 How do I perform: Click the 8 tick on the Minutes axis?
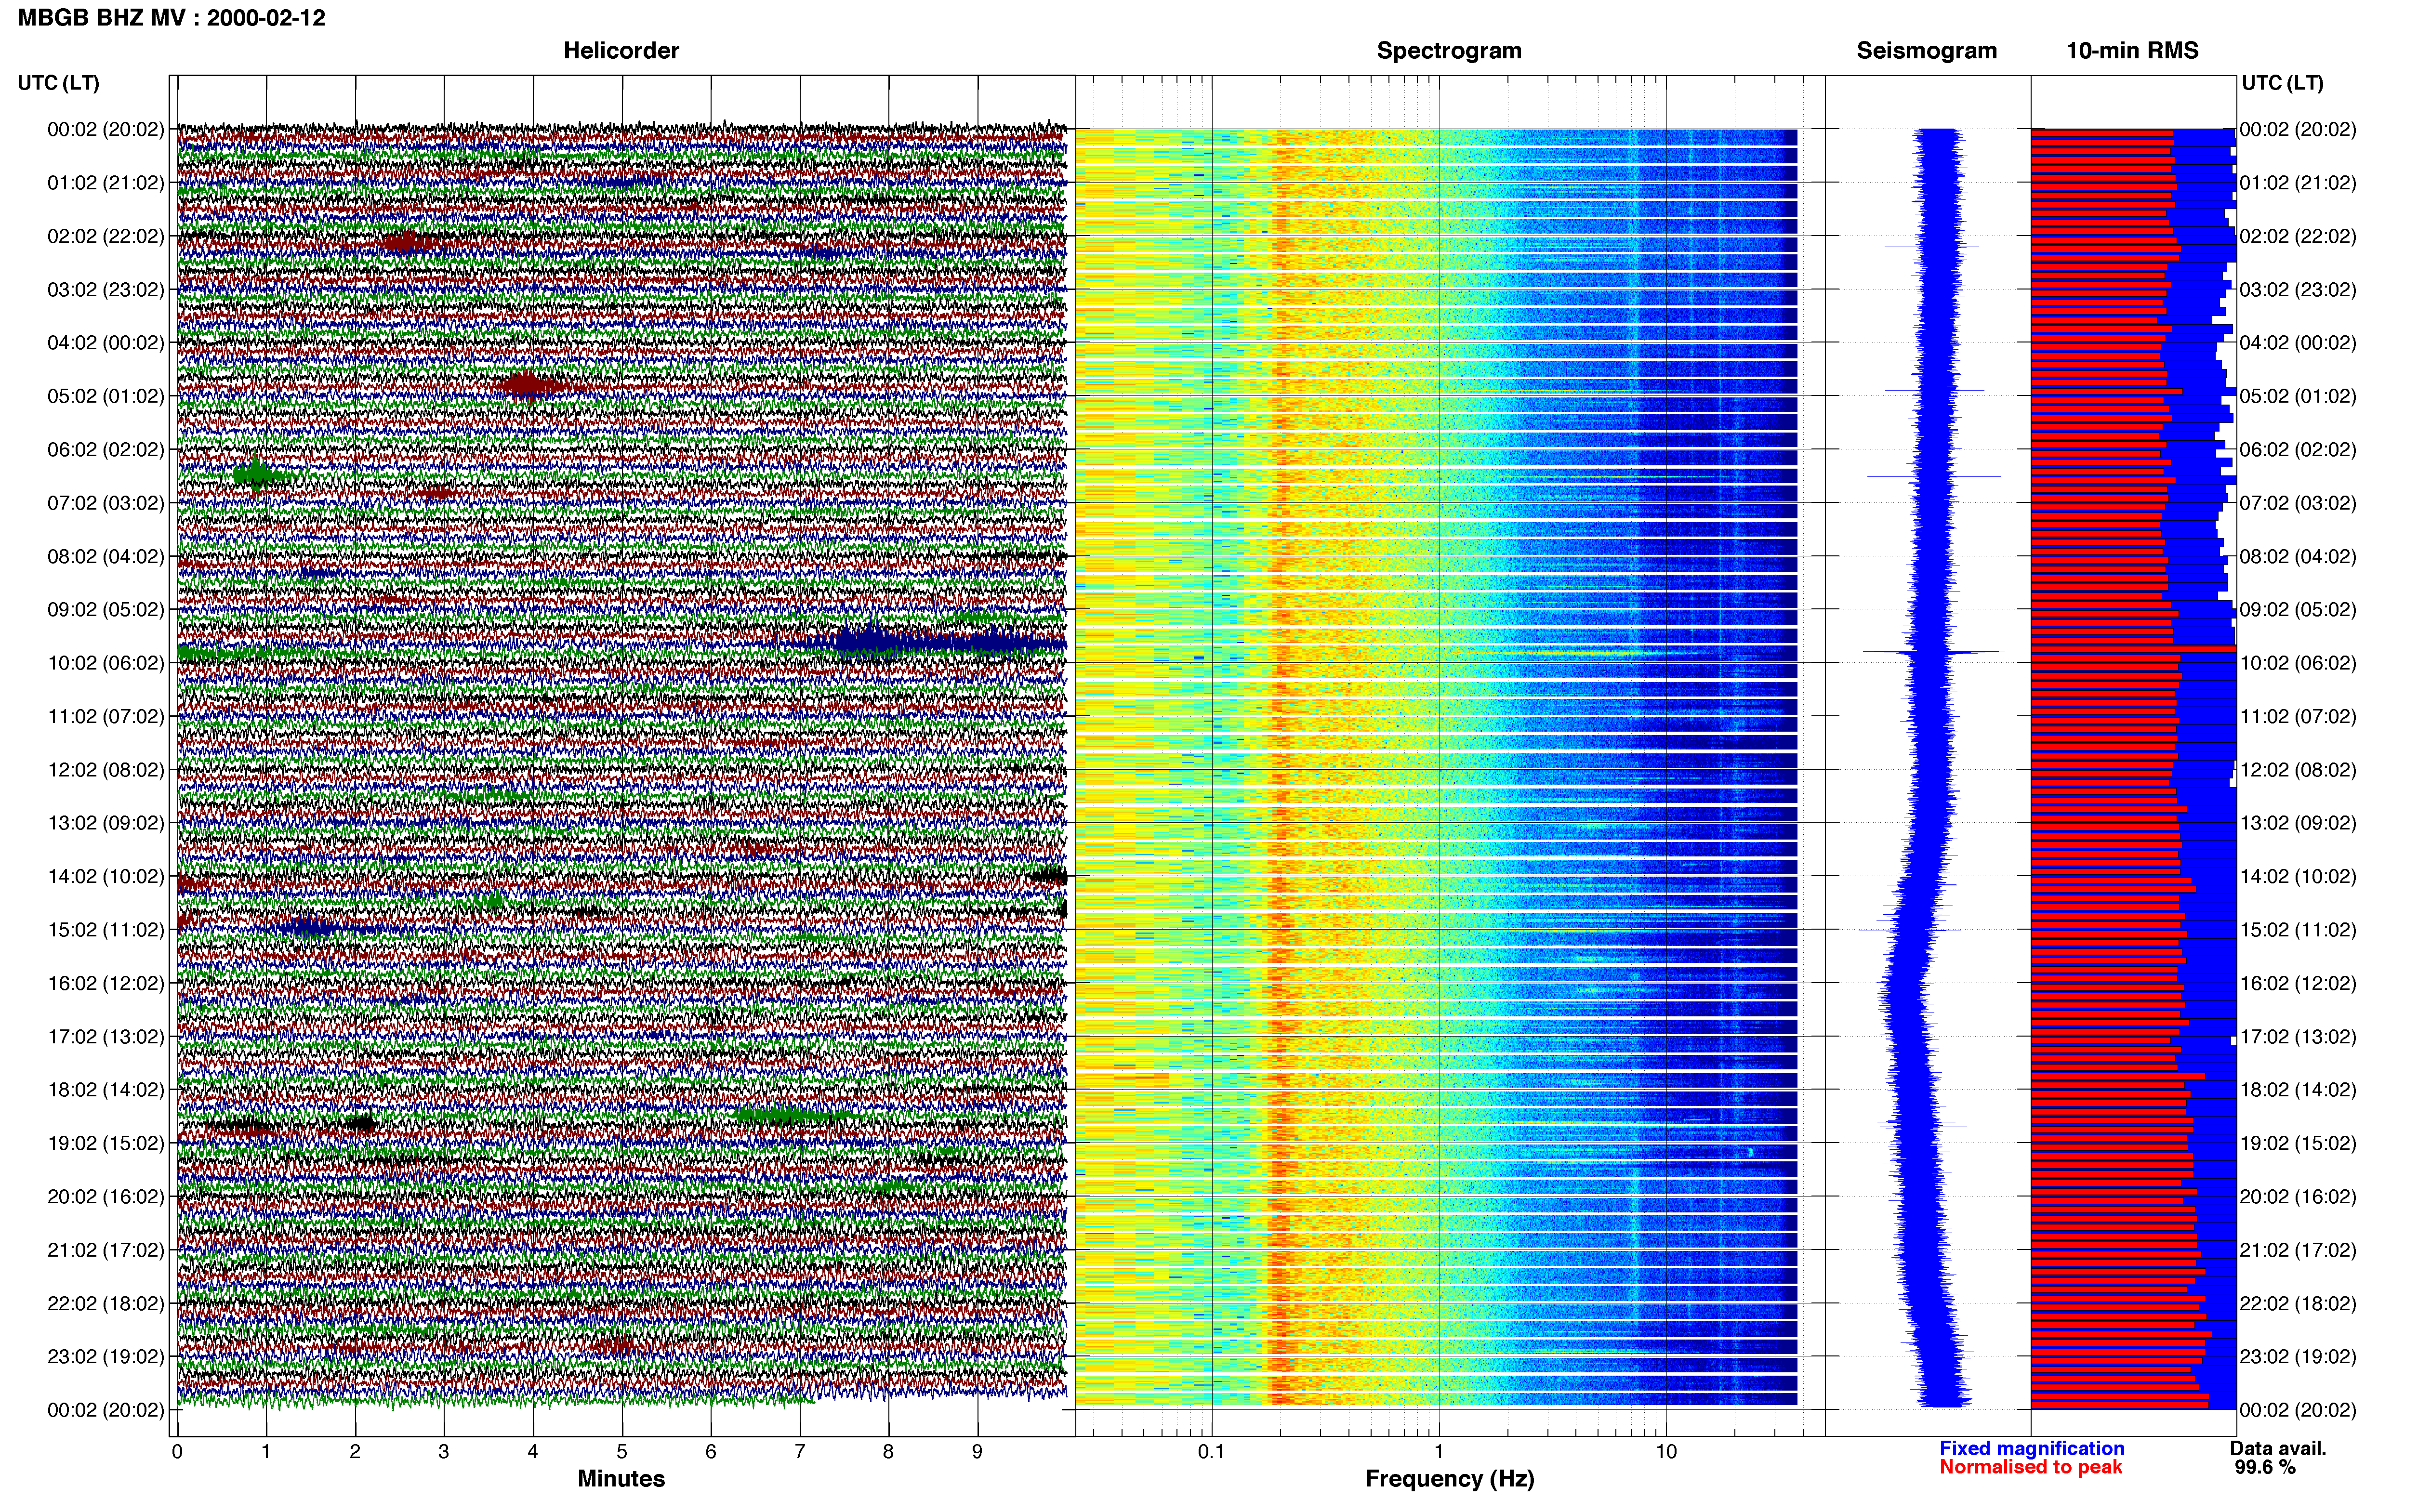[x=888, y=1452]
